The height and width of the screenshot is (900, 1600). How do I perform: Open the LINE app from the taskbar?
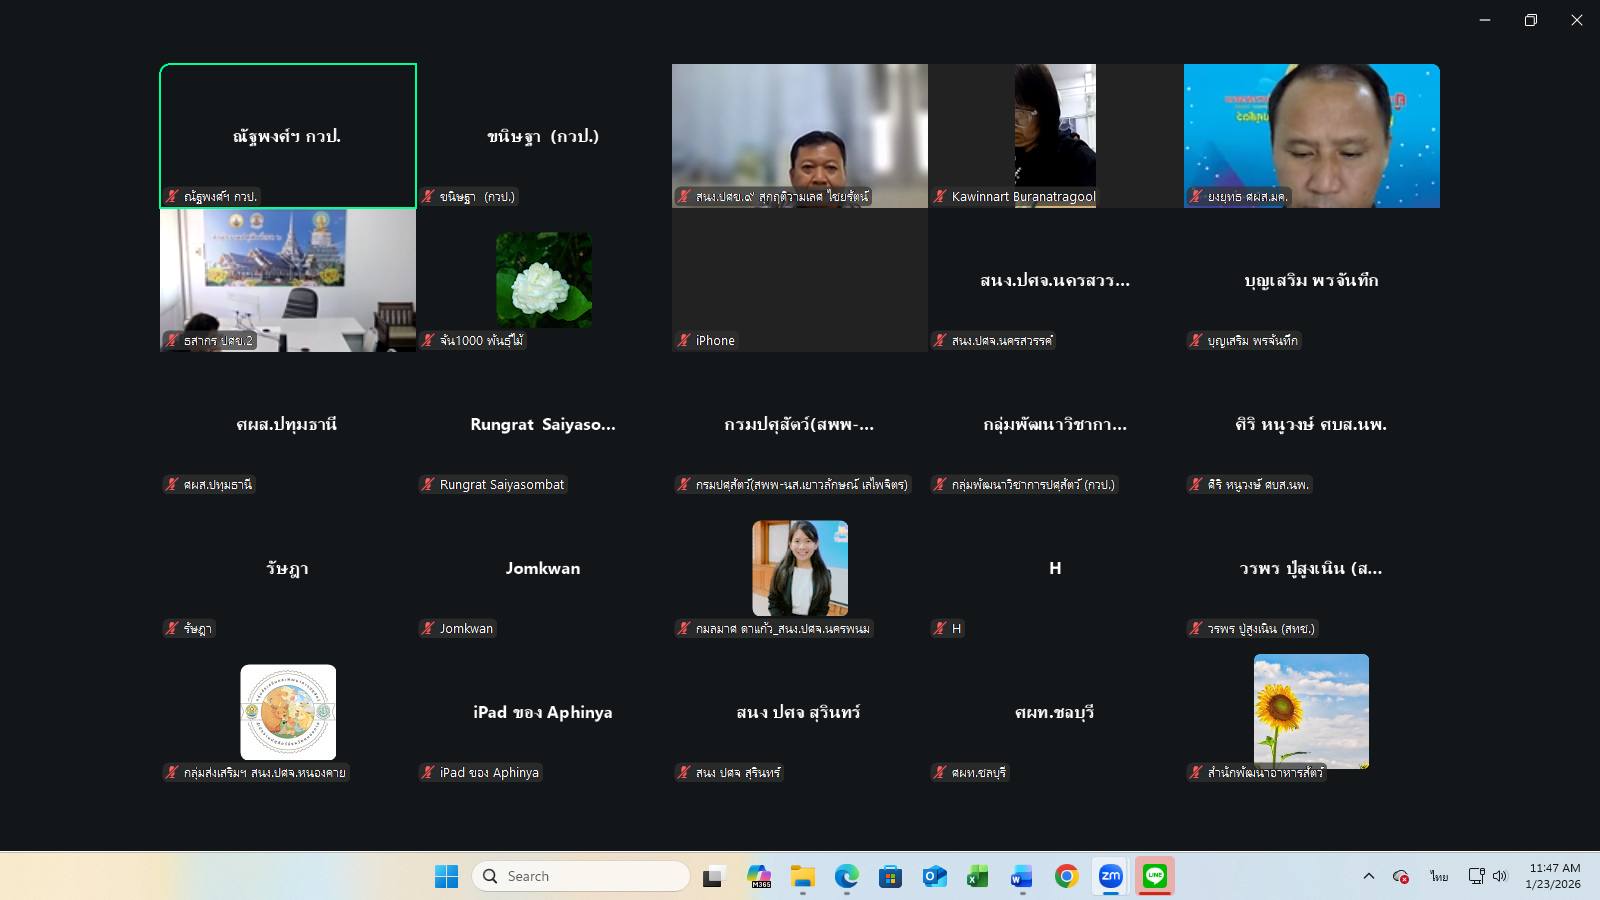1155,877
